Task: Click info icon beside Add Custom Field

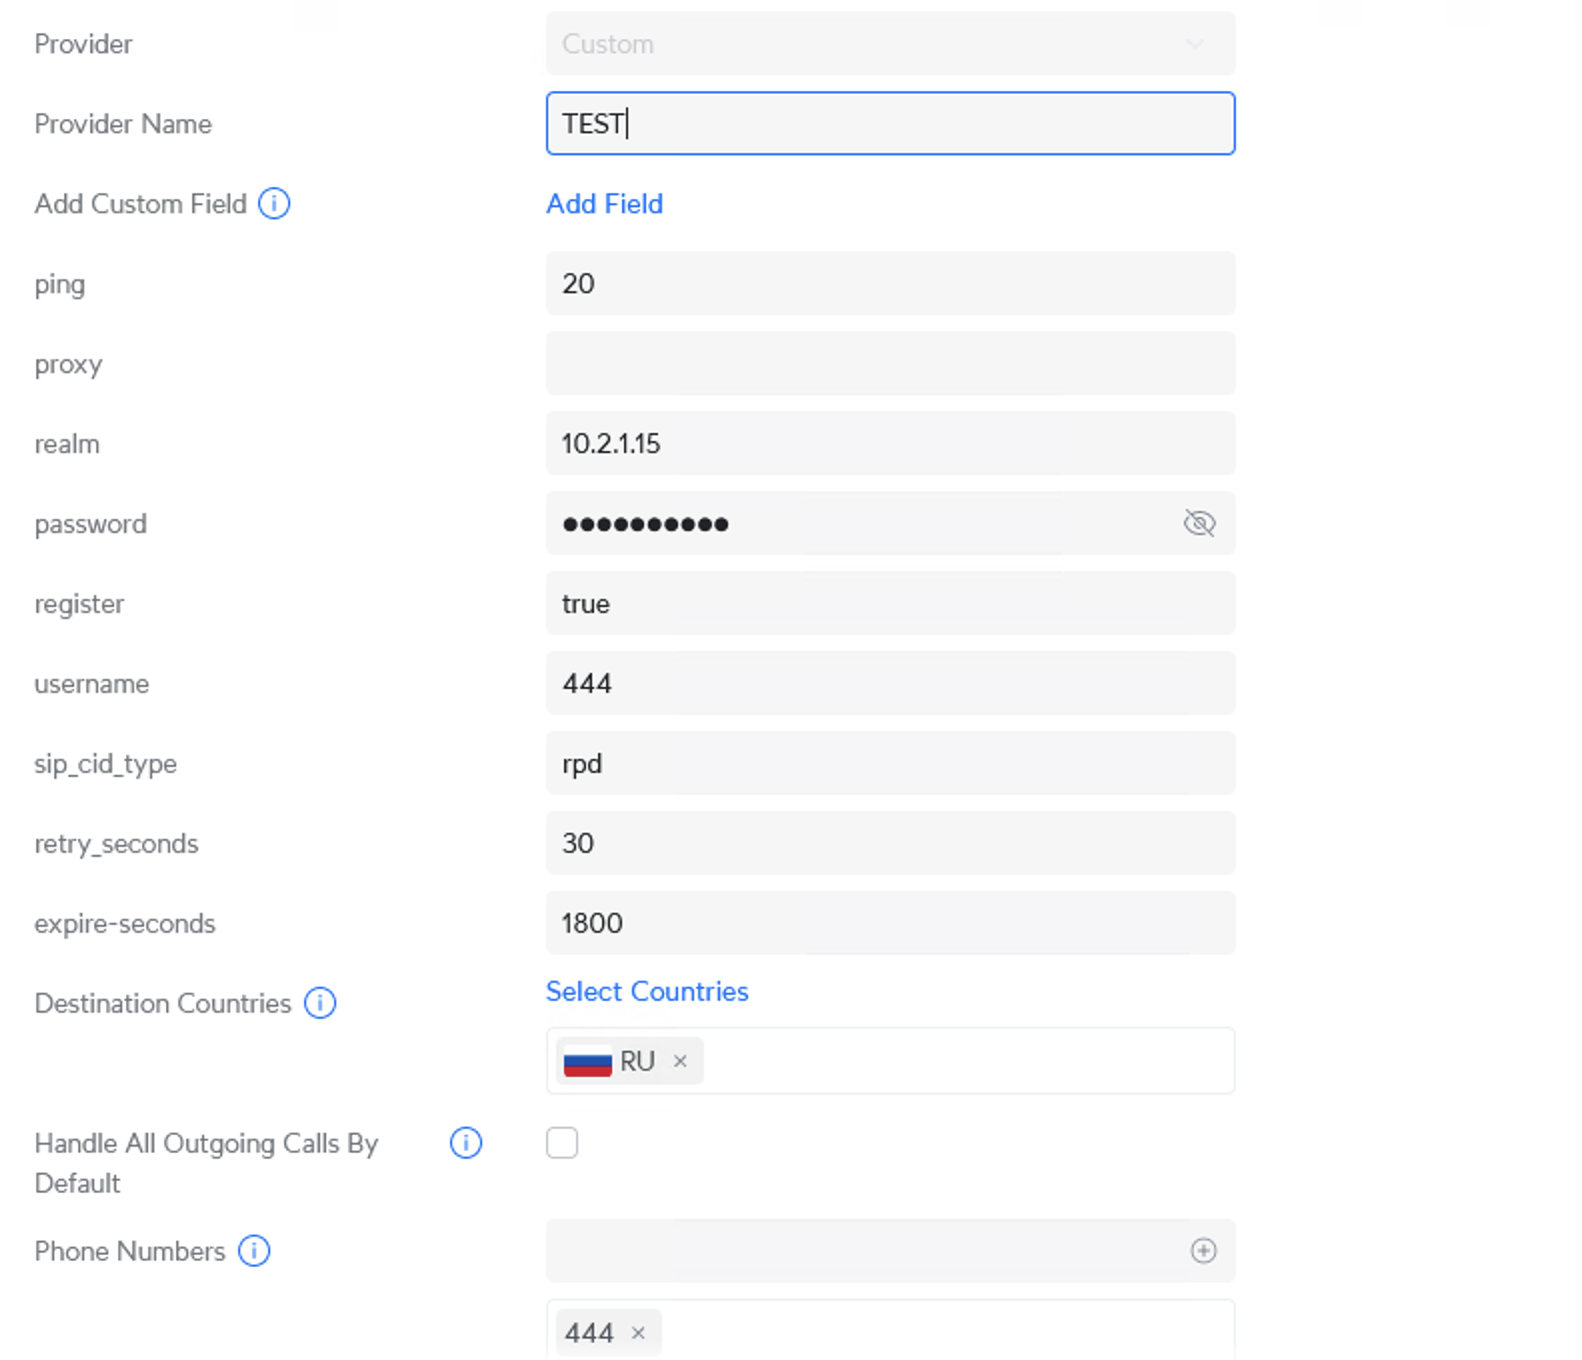Action: pos(274,204)
